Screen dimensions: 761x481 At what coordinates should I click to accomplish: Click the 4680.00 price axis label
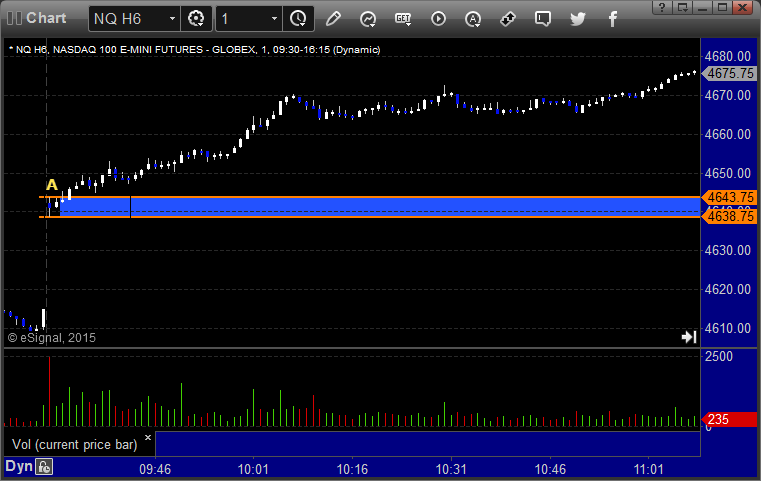[x=728, y=56]
